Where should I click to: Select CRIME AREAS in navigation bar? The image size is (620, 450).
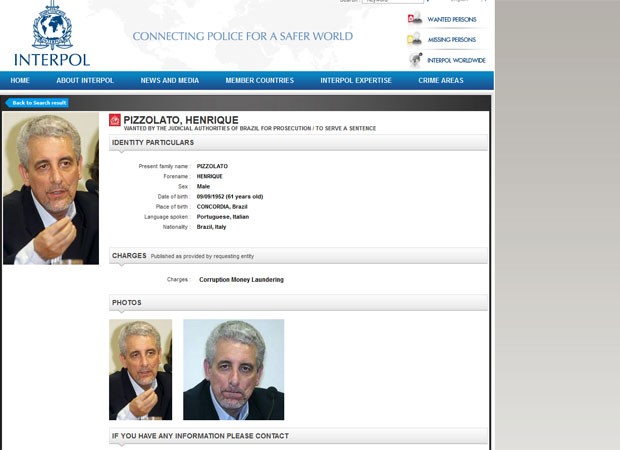[x=441, y=80]
